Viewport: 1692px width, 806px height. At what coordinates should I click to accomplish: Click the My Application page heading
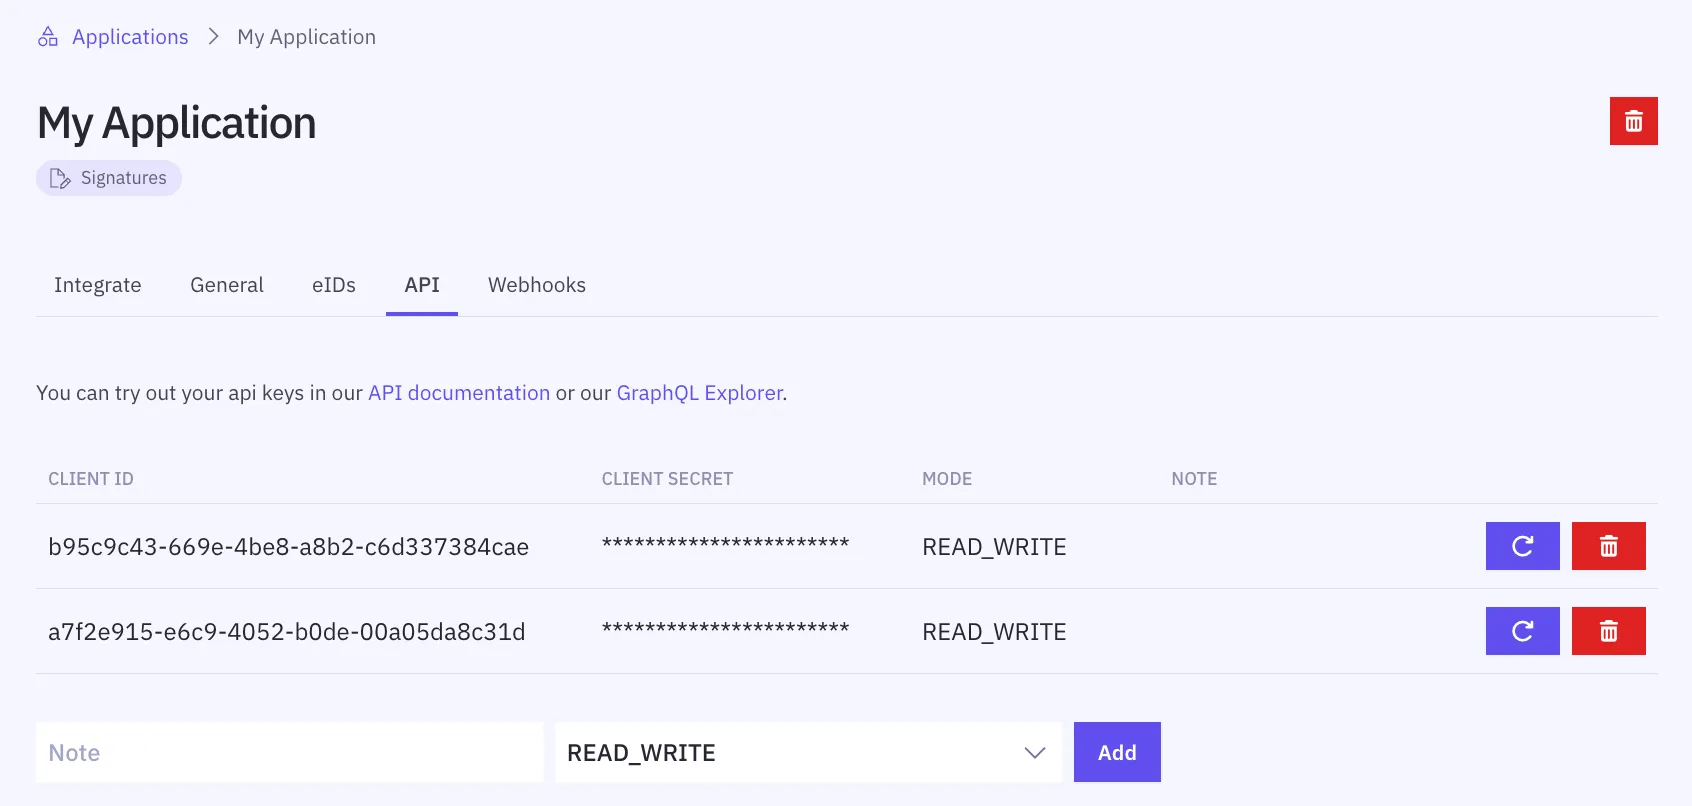click(x=177, y=123)
